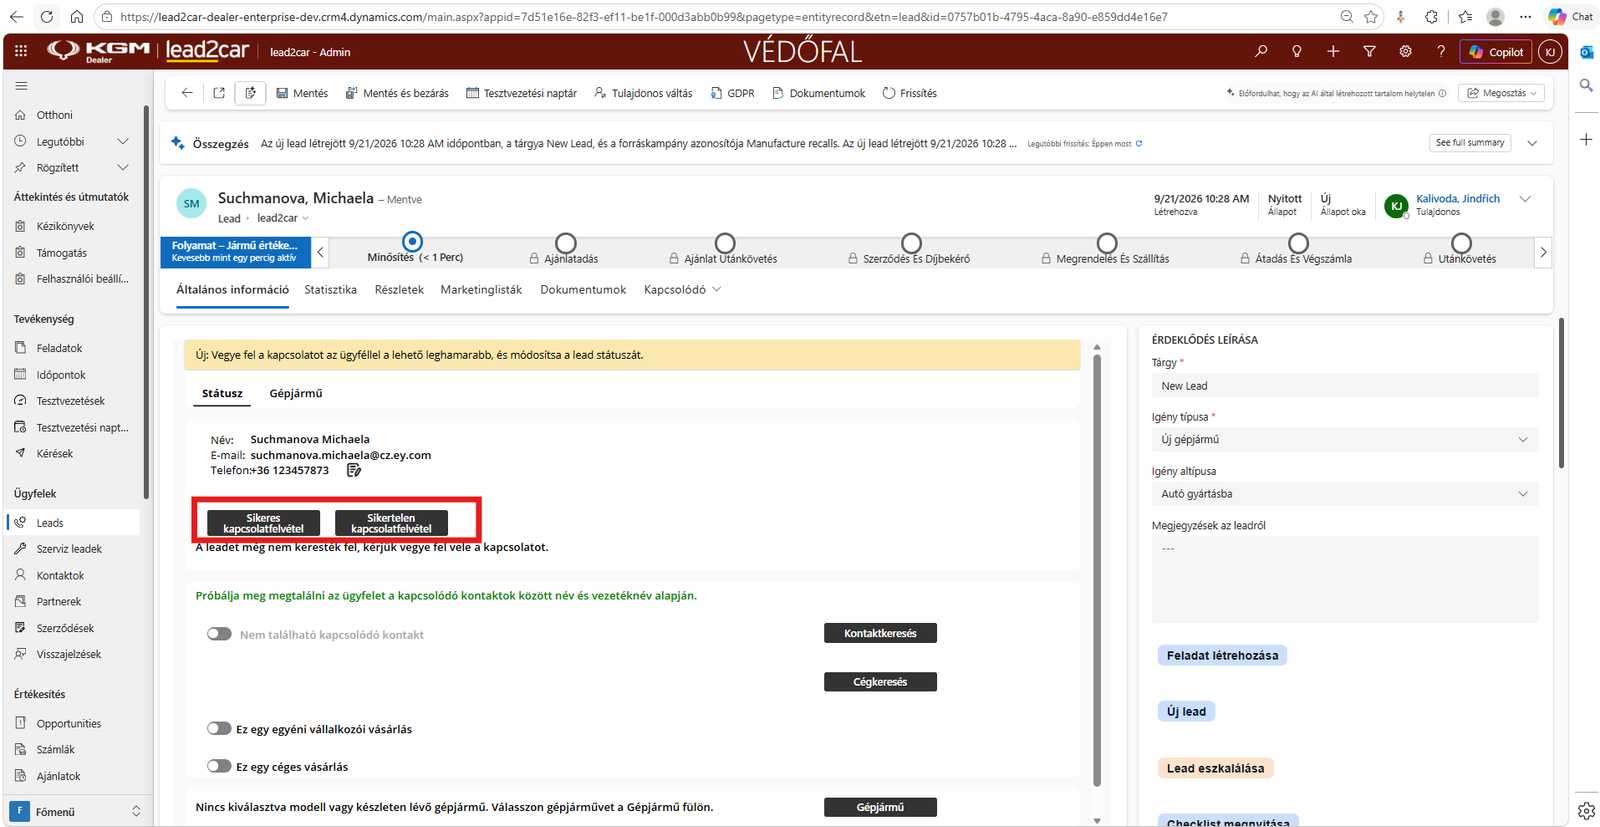The height and width of the screenshot is (827, 1600).
Task: Toggle Ez egy céges vásárlás switch
Action: [x=219, y=766]
